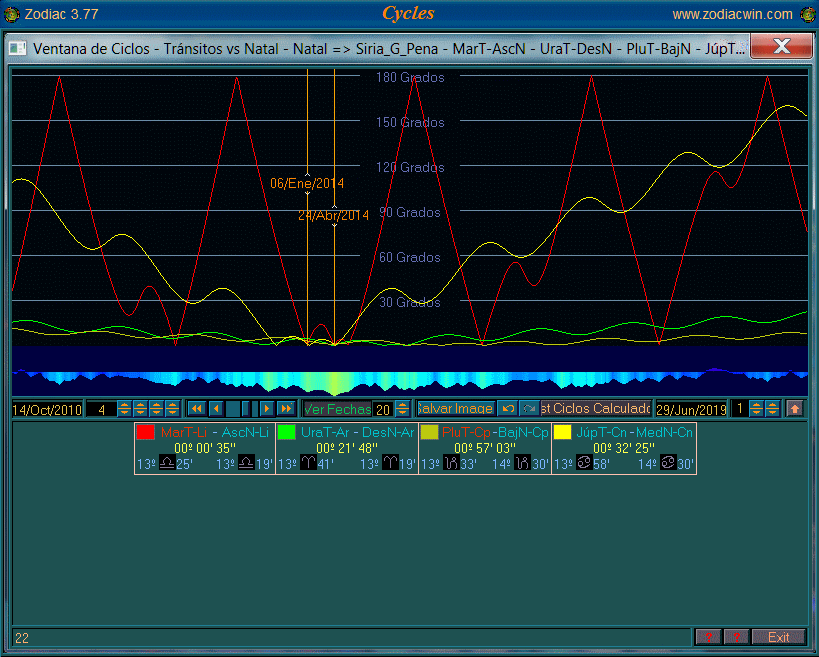Click the 24/Abr/2014 date marker
This screenshot has width=819, height=657.
point(333,215)
